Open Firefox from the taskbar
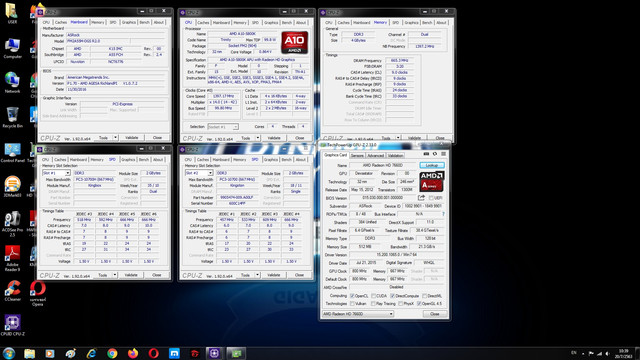 coord(133,353)
